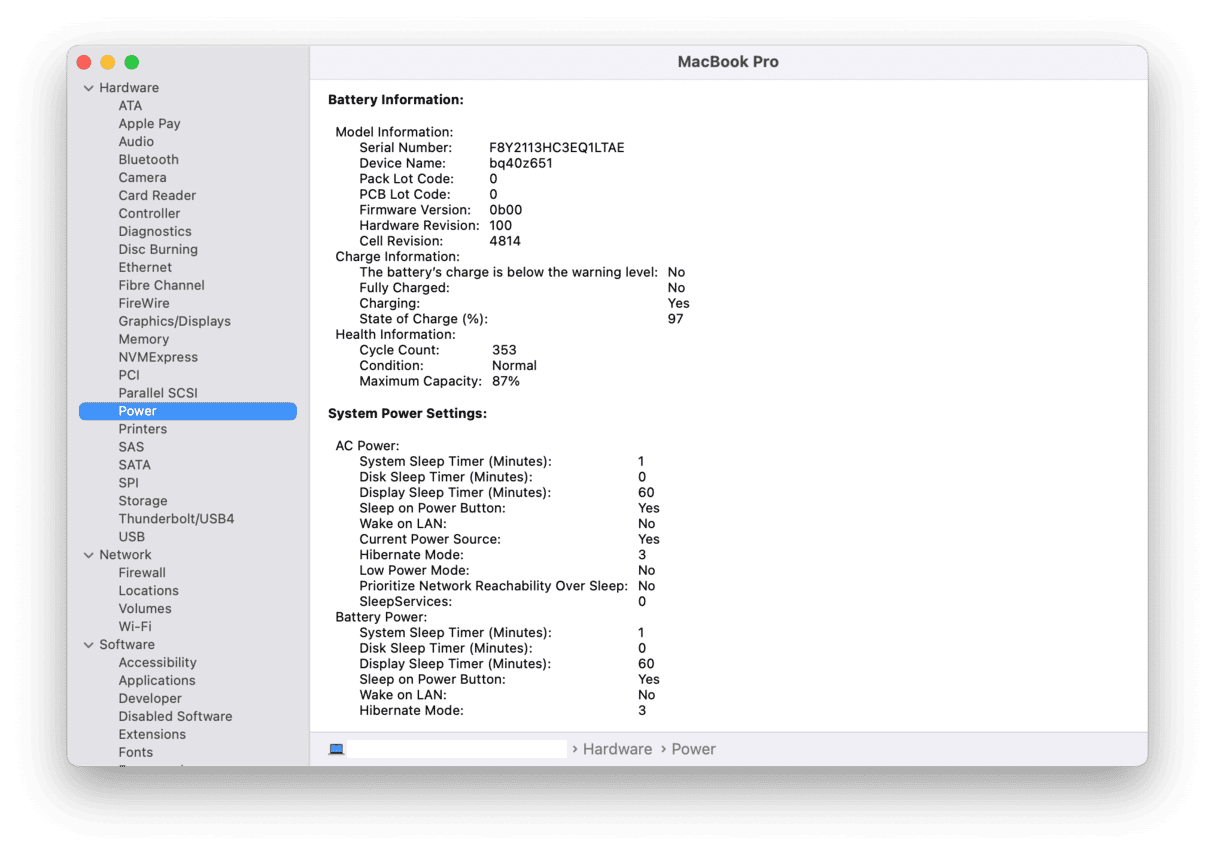Click the Battery Information heading
The width and height of the screenshot is (1215, 855).
click(396, 100)
